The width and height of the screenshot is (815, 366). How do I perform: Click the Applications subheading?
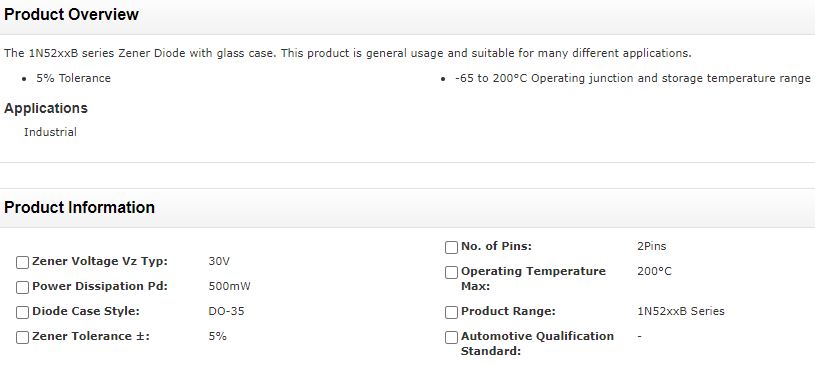[x=46, y=108]
